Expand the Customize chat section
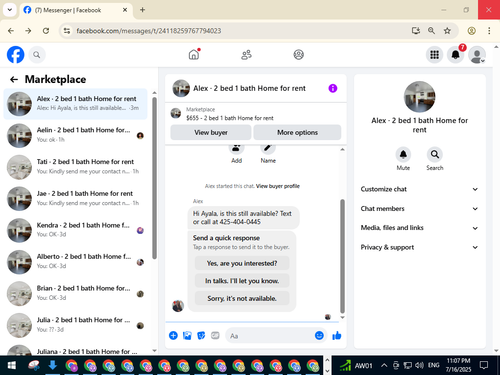500x375 pixels. (x=419, y=189)
